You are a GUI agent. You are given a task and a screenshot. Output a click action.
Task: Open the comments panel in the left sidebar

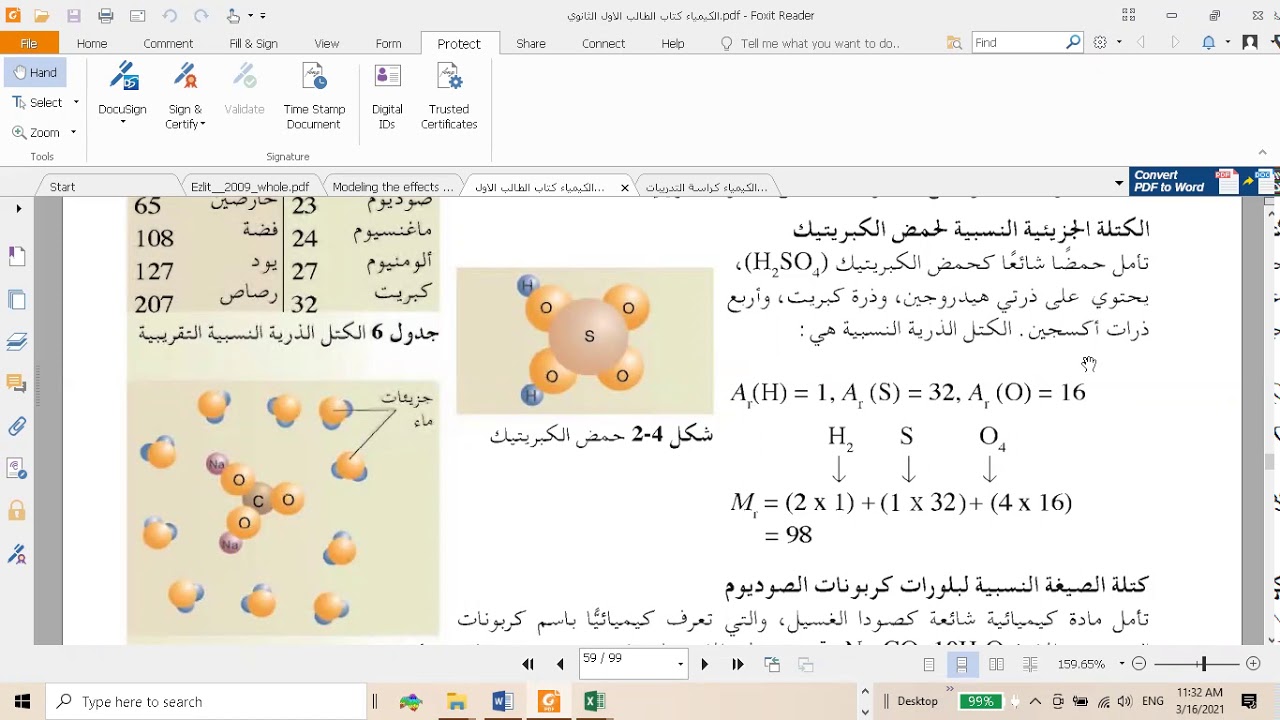[x=17, y=384]
